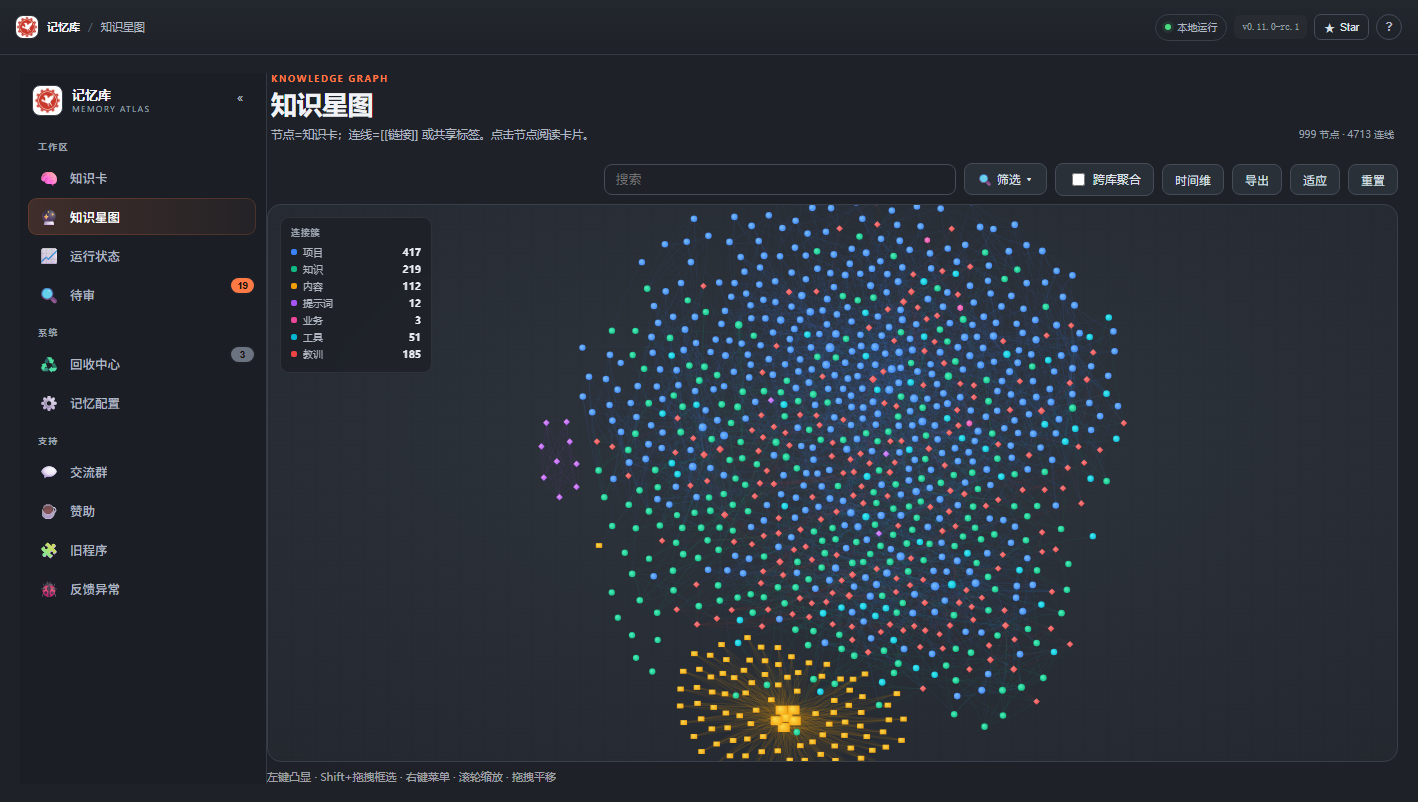1418x802 pixels.
Task: Click the 知识 219 legend row
Action: coord(356,270)
